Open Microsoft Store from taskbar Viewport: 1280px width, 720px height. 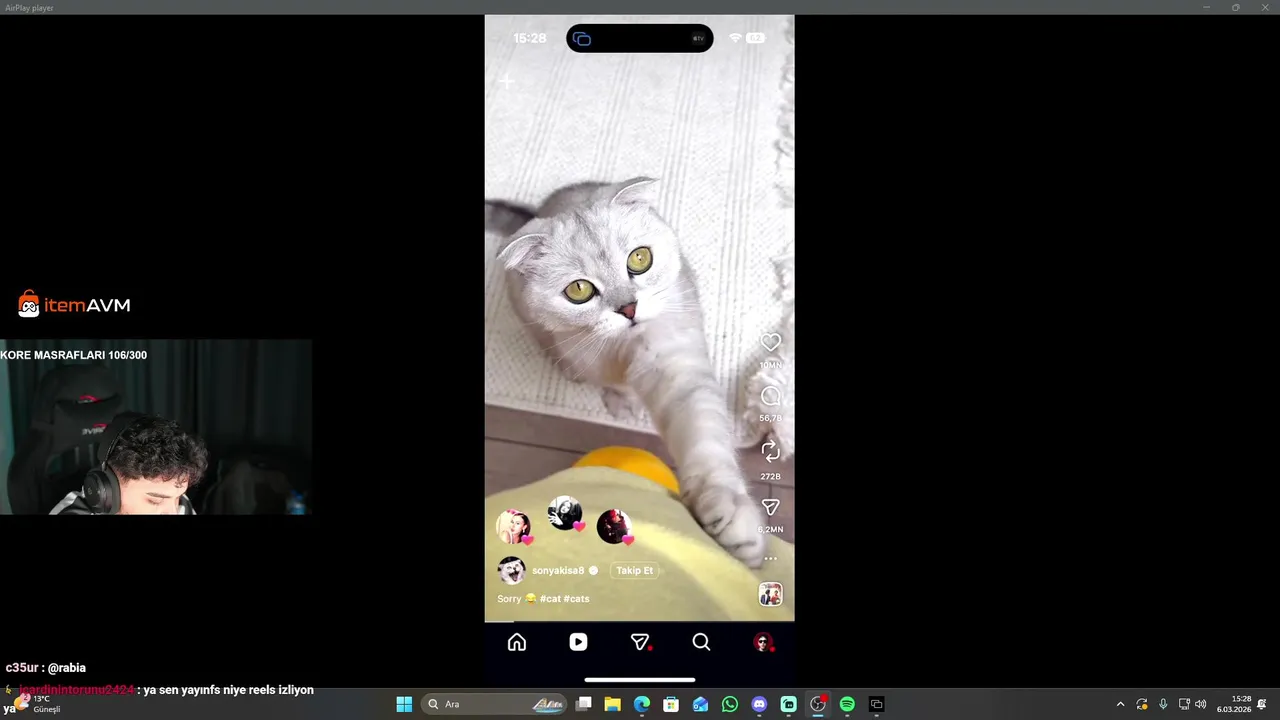[x=671, y=704]
